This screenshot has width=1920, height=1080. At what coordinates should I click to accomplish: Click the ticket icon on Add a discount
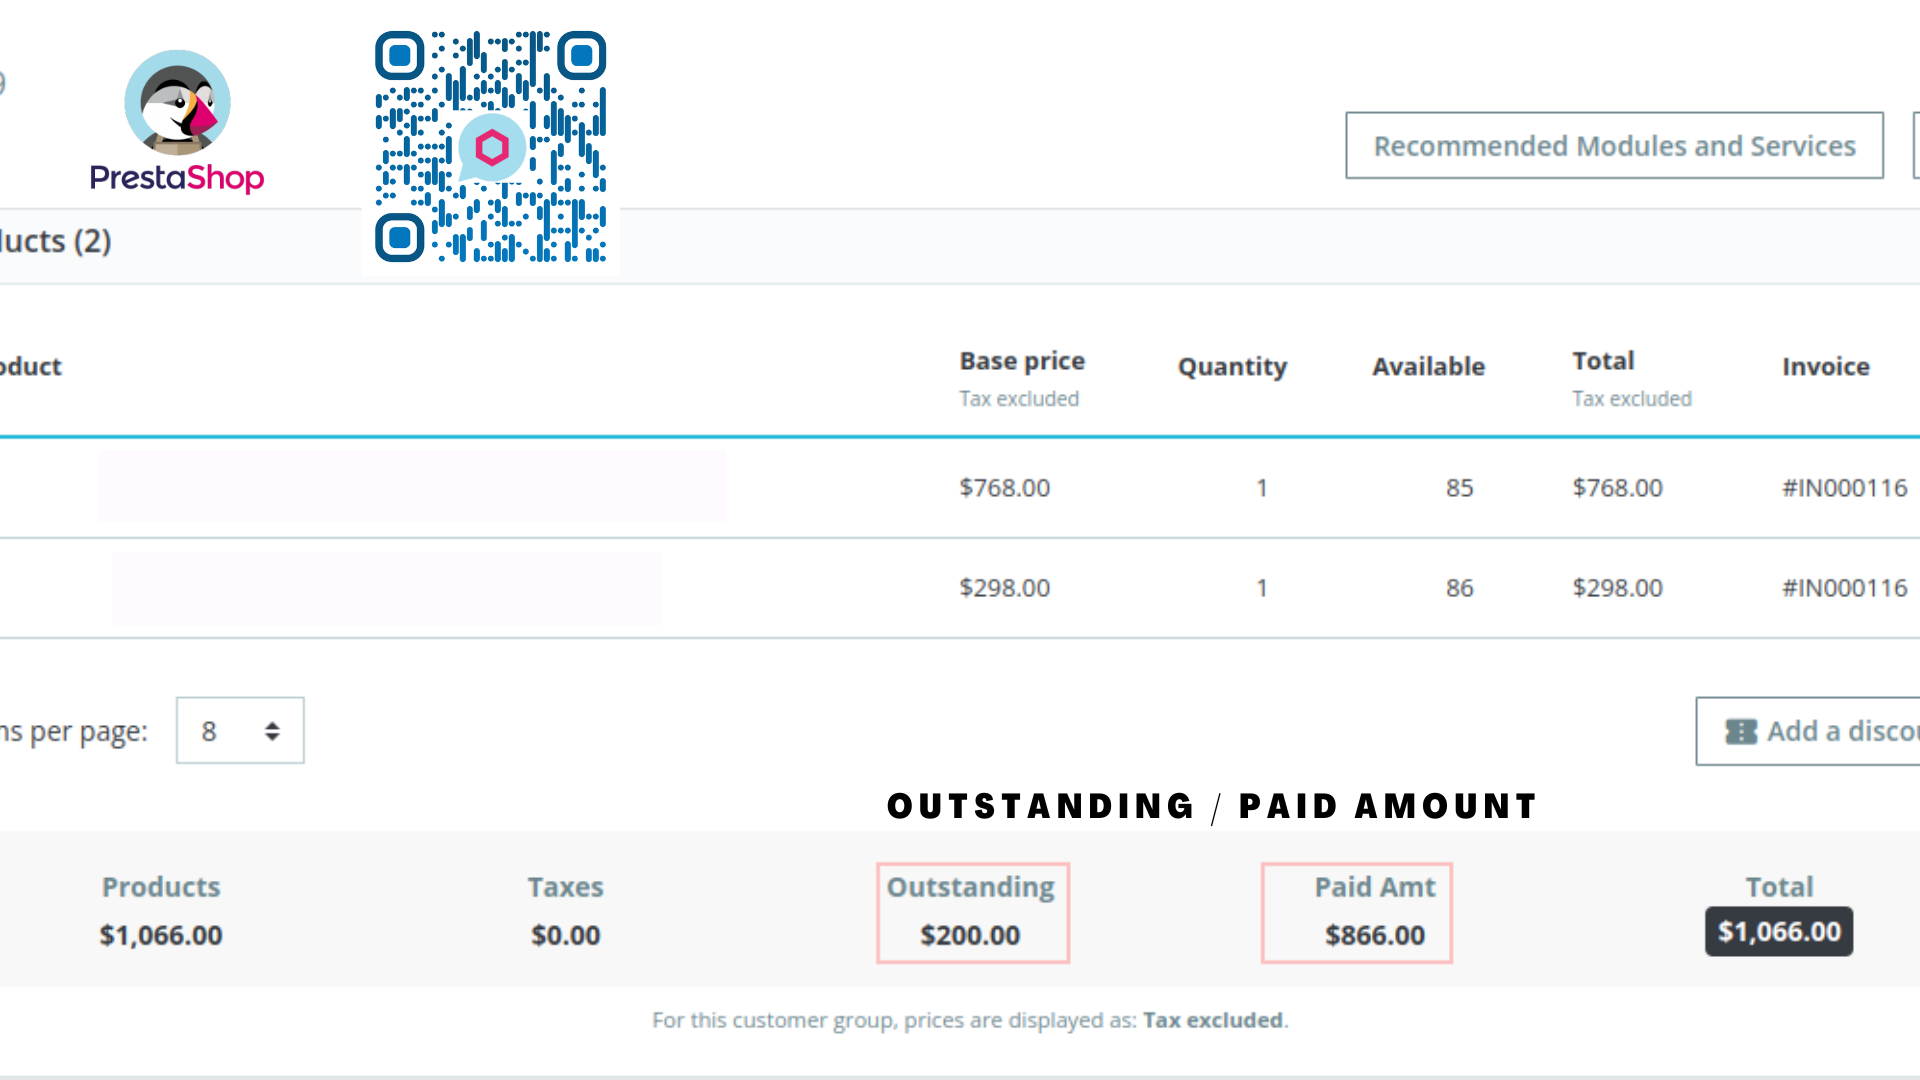coord(1741,731)
